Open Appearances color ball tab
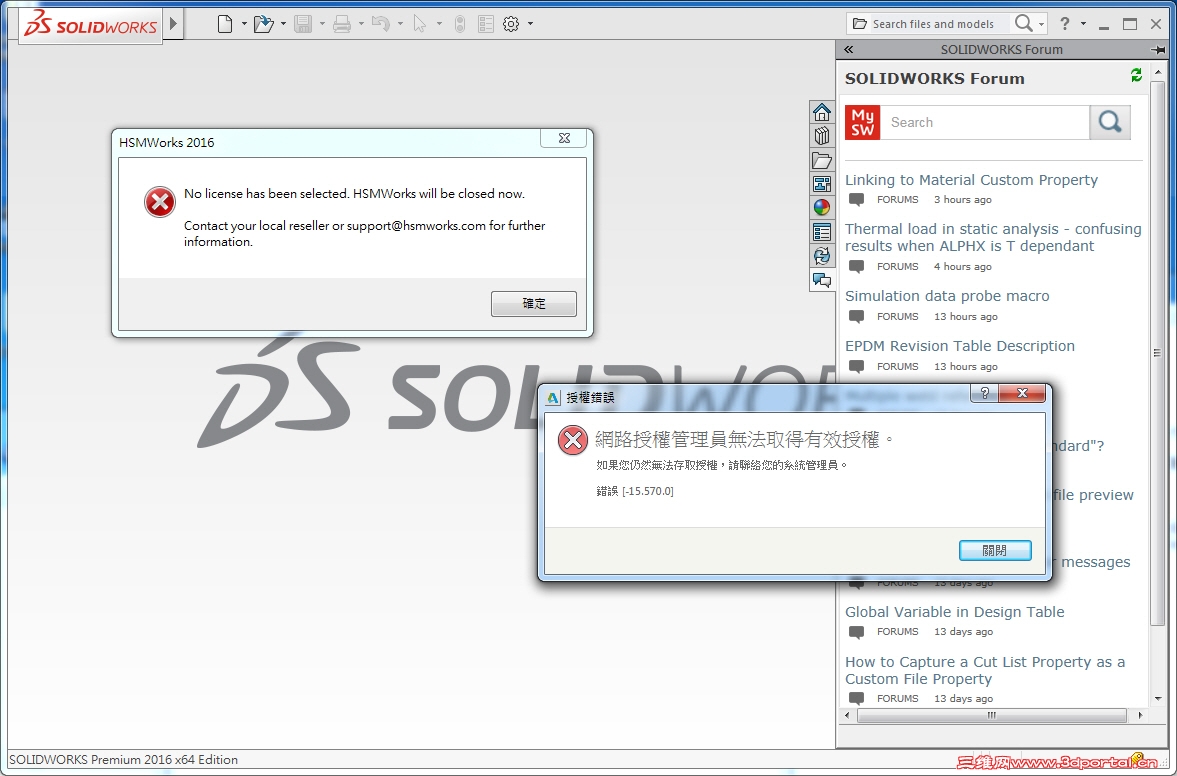 click(822, 208)
